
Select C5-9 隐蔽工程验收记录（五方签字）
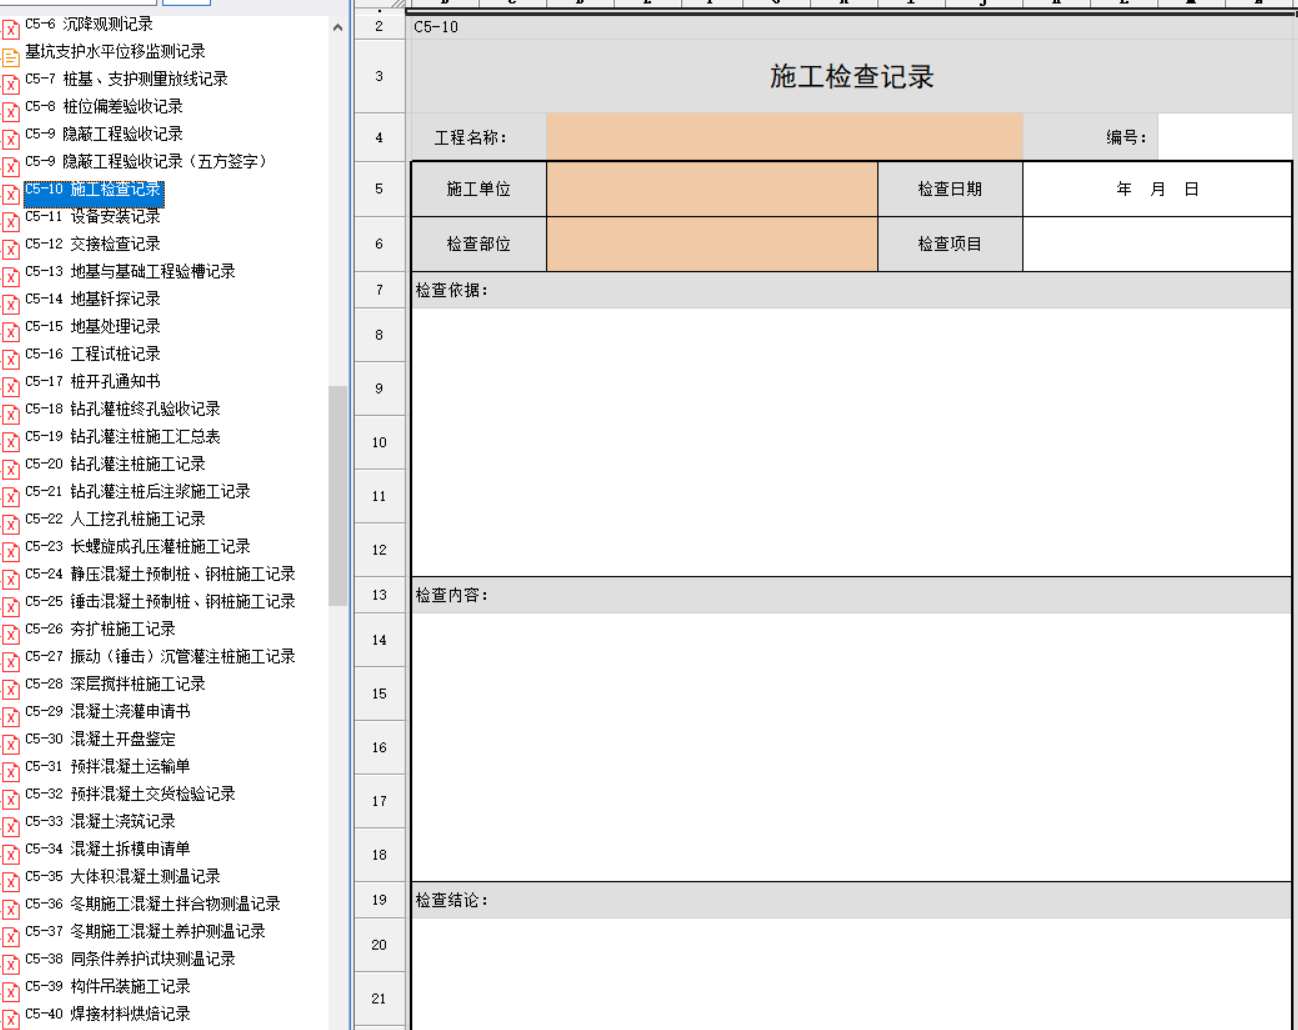click(x=145, y=161)
